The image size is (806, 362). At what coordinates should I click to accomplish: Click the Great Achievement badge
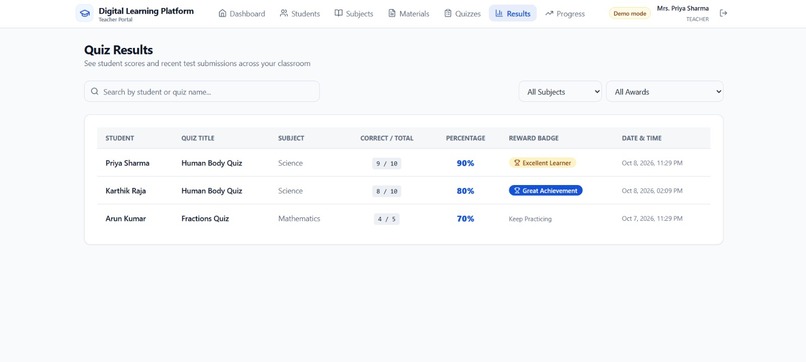pyautogui.click(x=546, y=191)
